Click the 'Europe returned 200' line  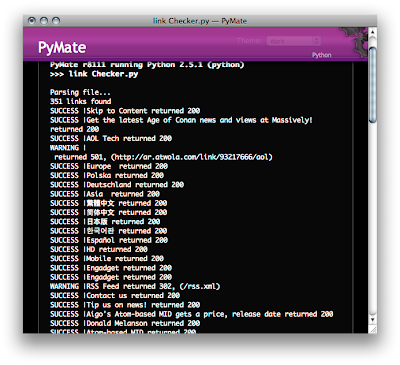tap(109, 166)
